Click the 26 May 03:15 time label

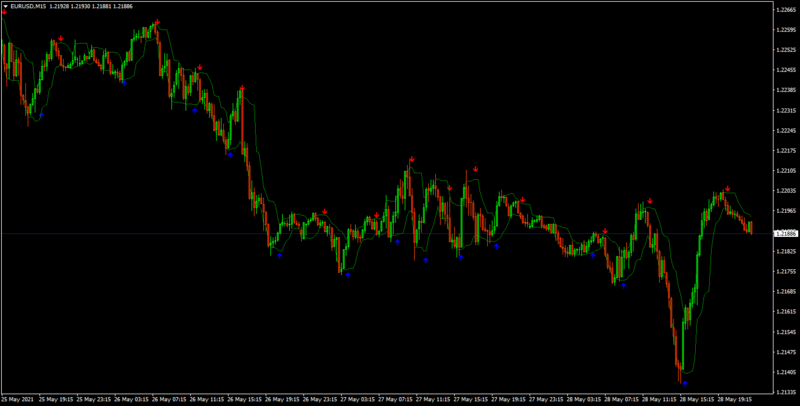[131, 399]
